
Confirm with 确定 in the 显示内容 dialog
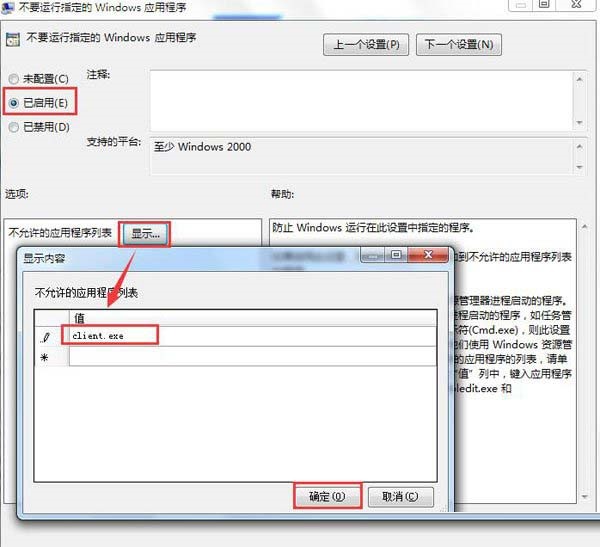pos(326,496)
